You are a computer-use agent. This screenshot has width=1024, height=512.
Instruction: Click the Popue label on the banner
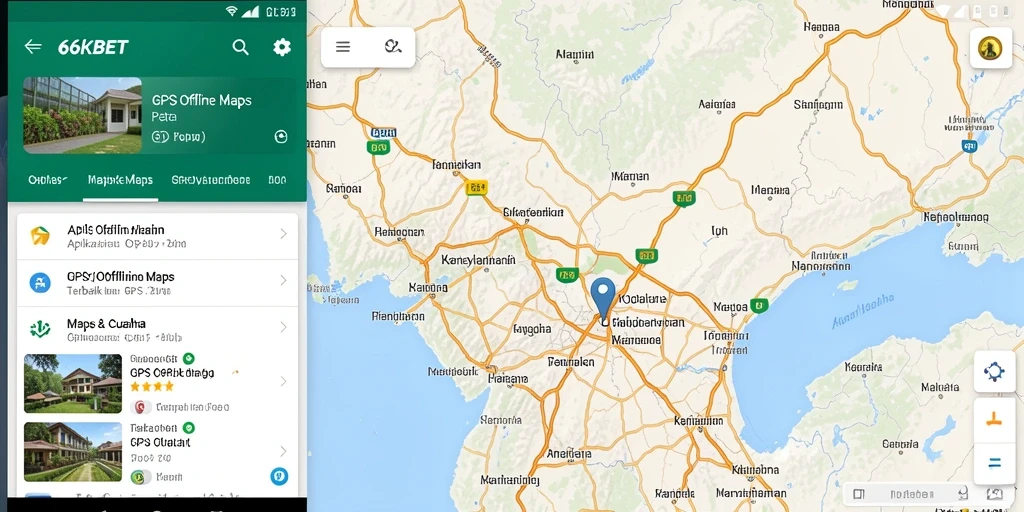189,137
